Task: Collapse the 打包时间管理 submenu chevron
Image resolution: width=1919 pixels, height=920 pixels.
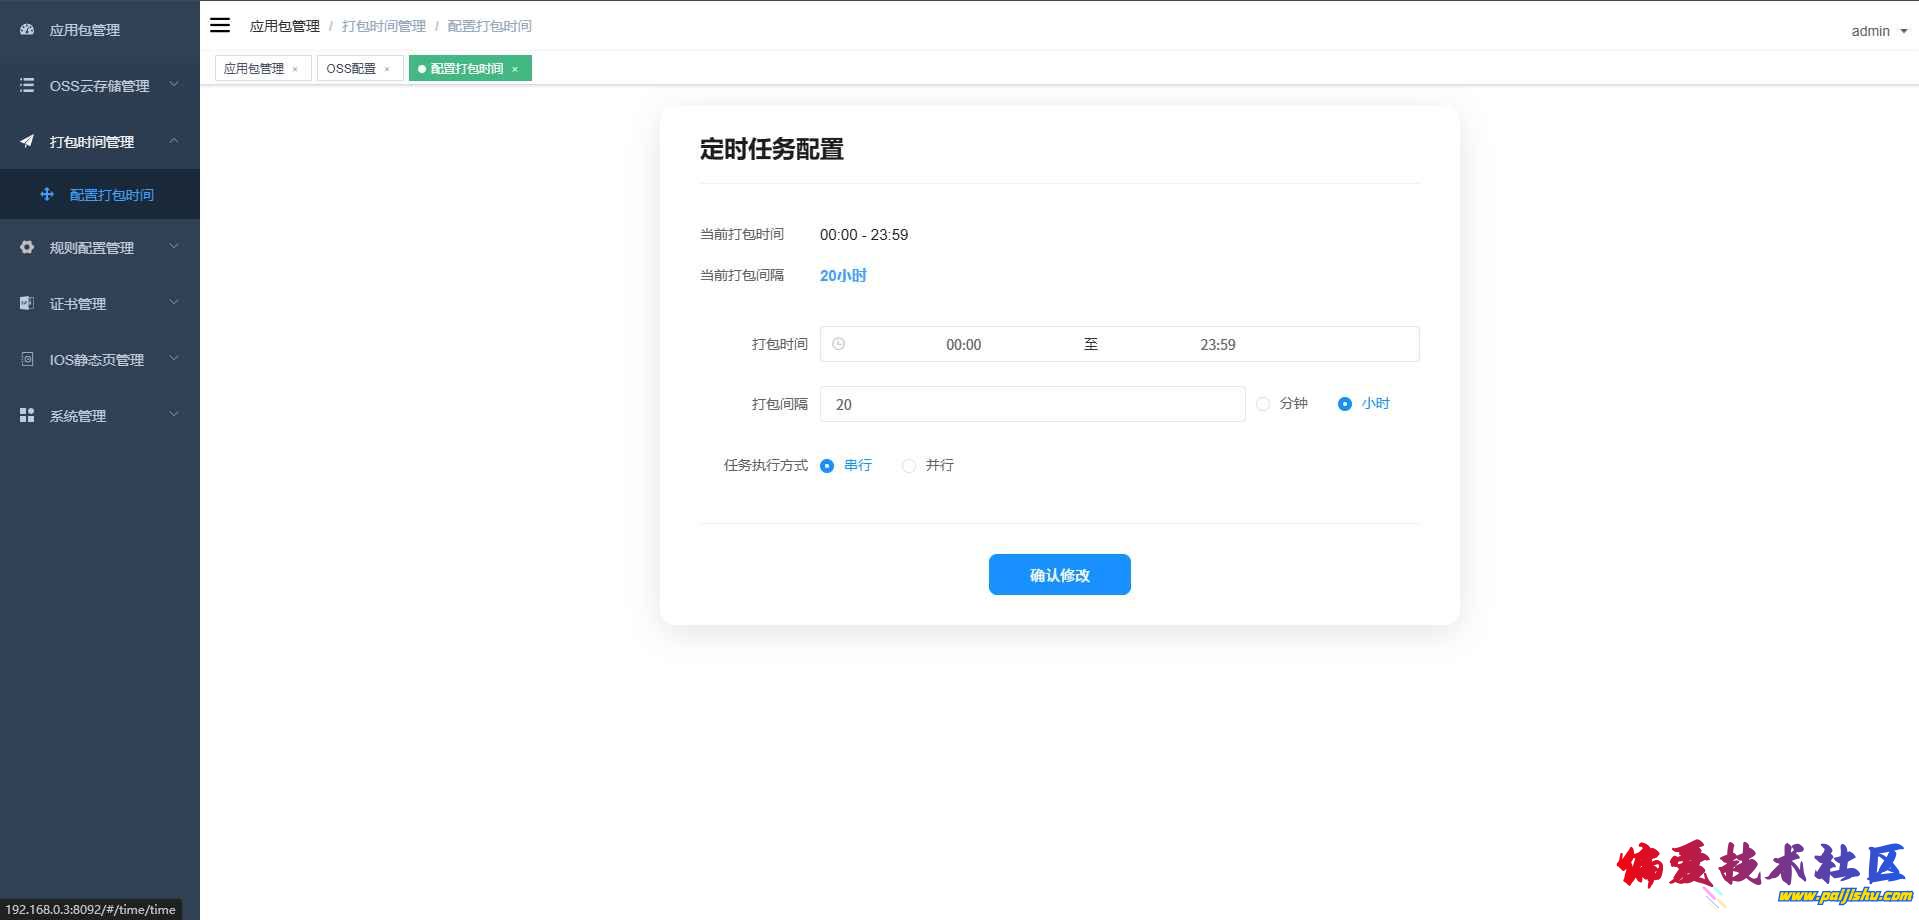Action: (174, 141)
